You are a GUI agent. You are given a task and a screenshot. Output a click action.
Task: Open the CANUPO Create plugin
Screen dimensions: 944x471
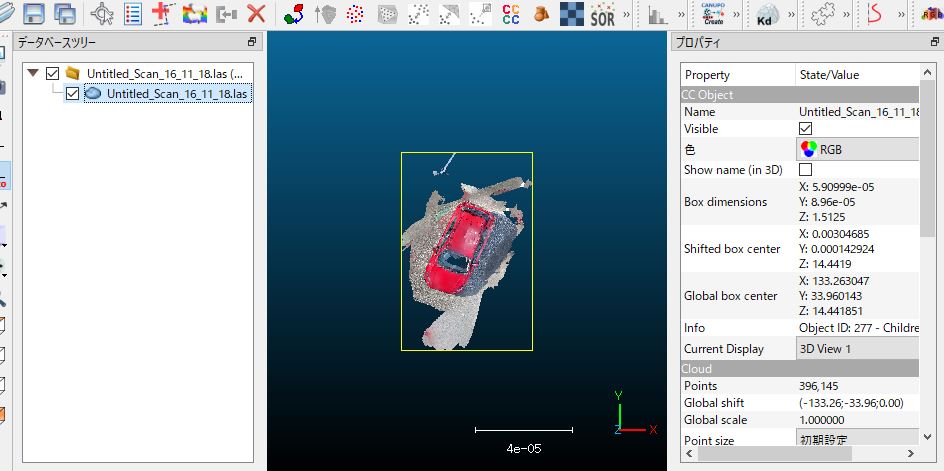point(714,14)
